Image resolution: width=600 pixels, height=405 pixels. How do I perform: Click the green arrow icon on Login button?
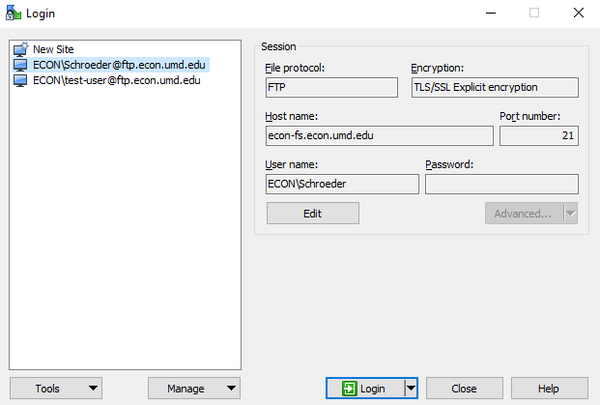coord(349,389)
